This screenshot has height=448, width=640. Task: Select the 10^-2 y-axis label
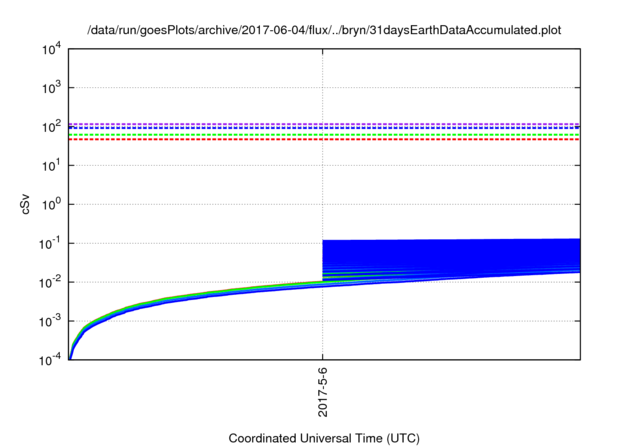[51, 283]
